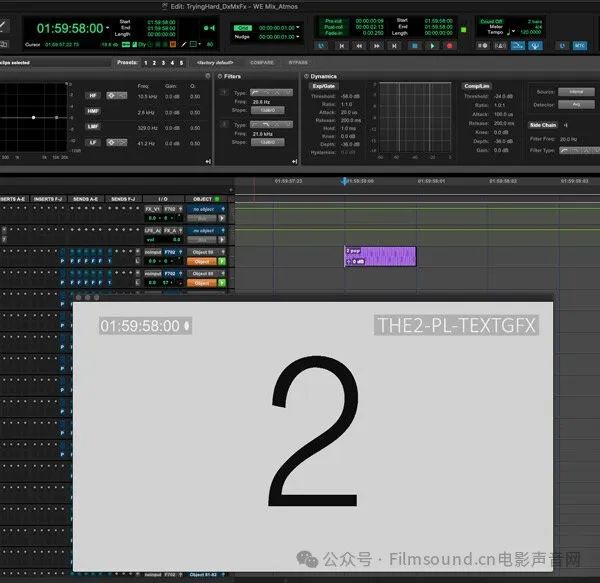Click the Side Chain section header
This screenshot has width=600, height=583.
(x=544, y=125)
